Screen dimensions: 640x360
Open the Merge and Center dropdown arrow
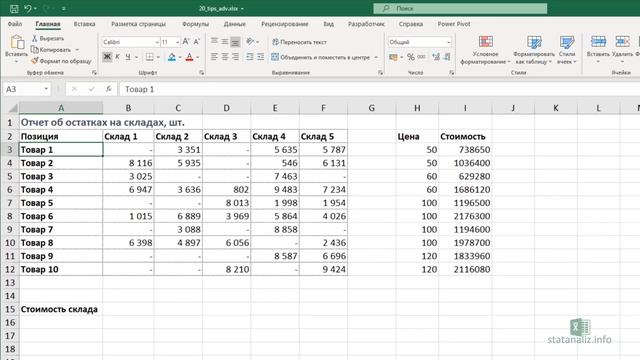[x=376, y=58]
